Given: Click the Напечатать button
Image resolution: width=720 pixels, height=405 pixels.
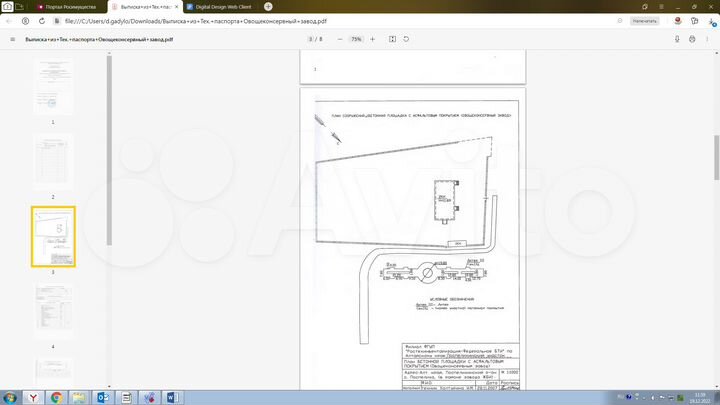Looking at the screenshot, I should click(x=645, y=21).
